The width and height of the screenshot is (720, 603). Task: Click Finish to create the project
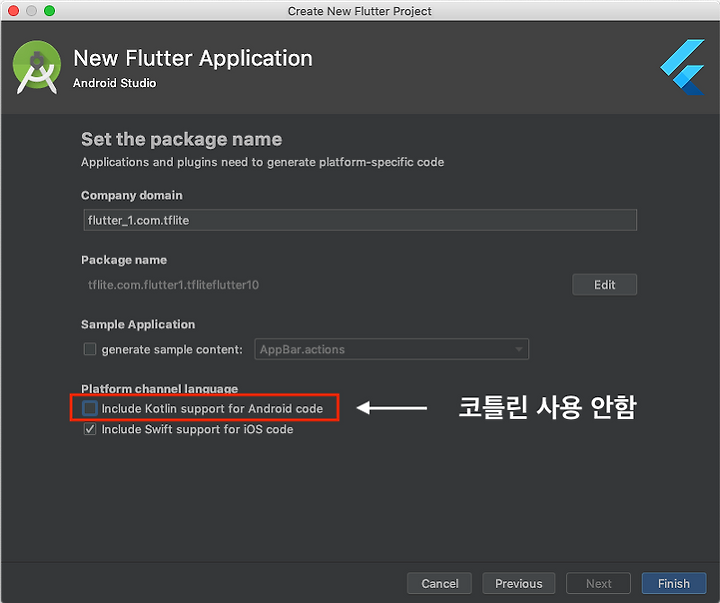pos(674,583)
